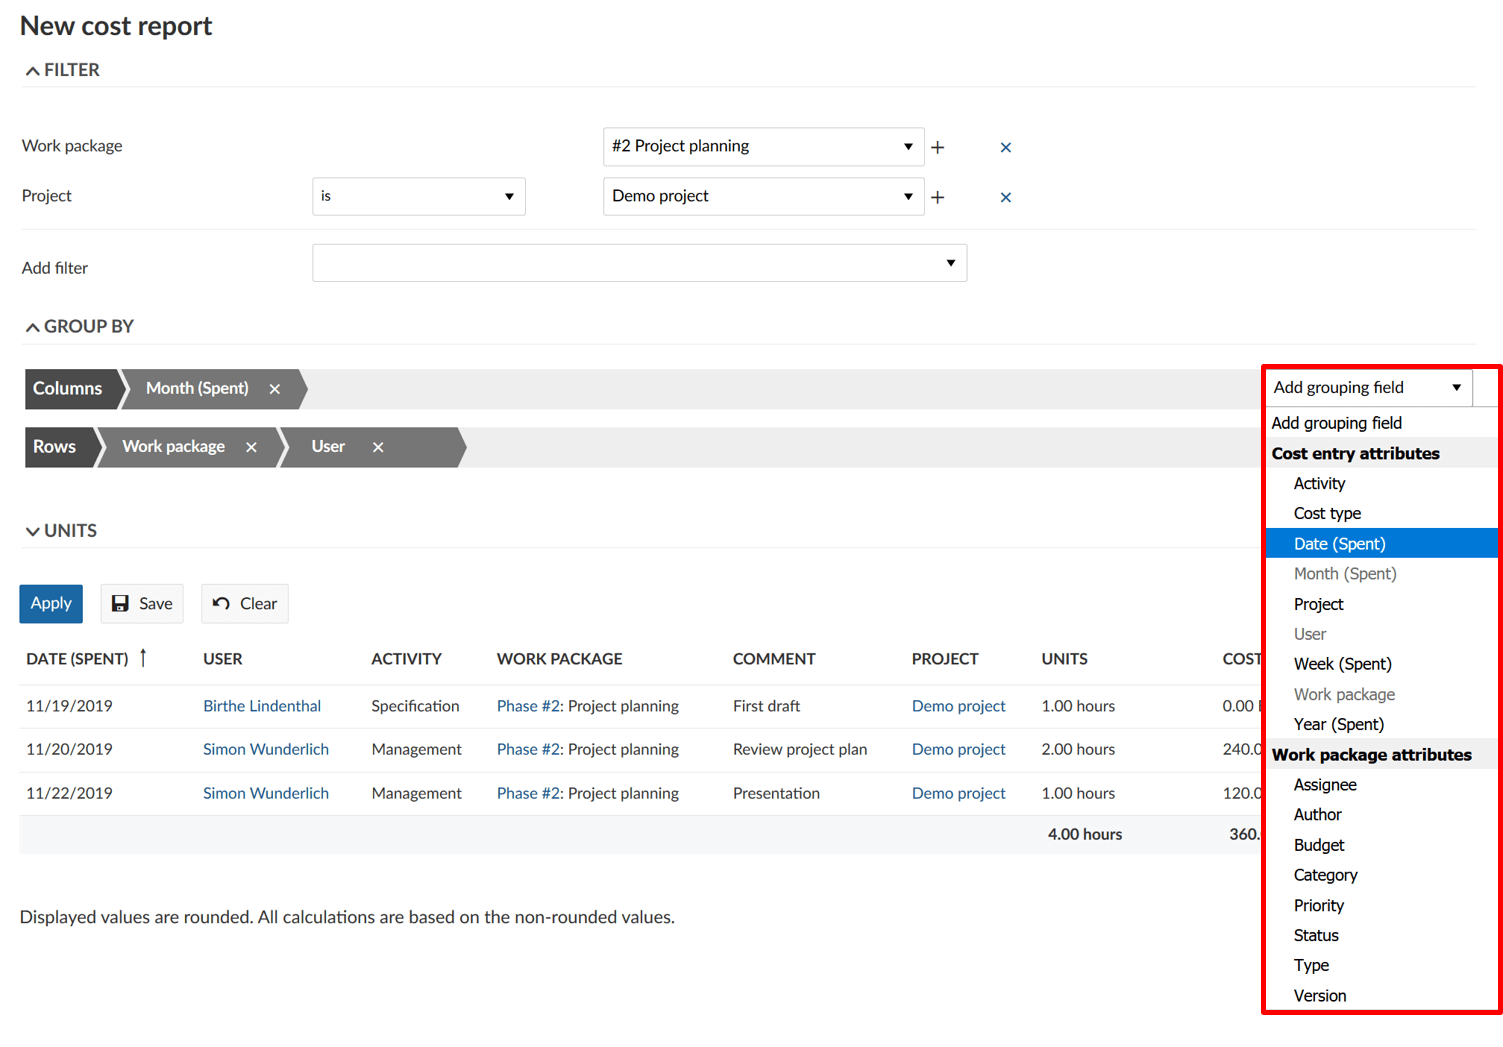
Task: Select Assignee from work package attributes
Action: (x=1325, y=785)
